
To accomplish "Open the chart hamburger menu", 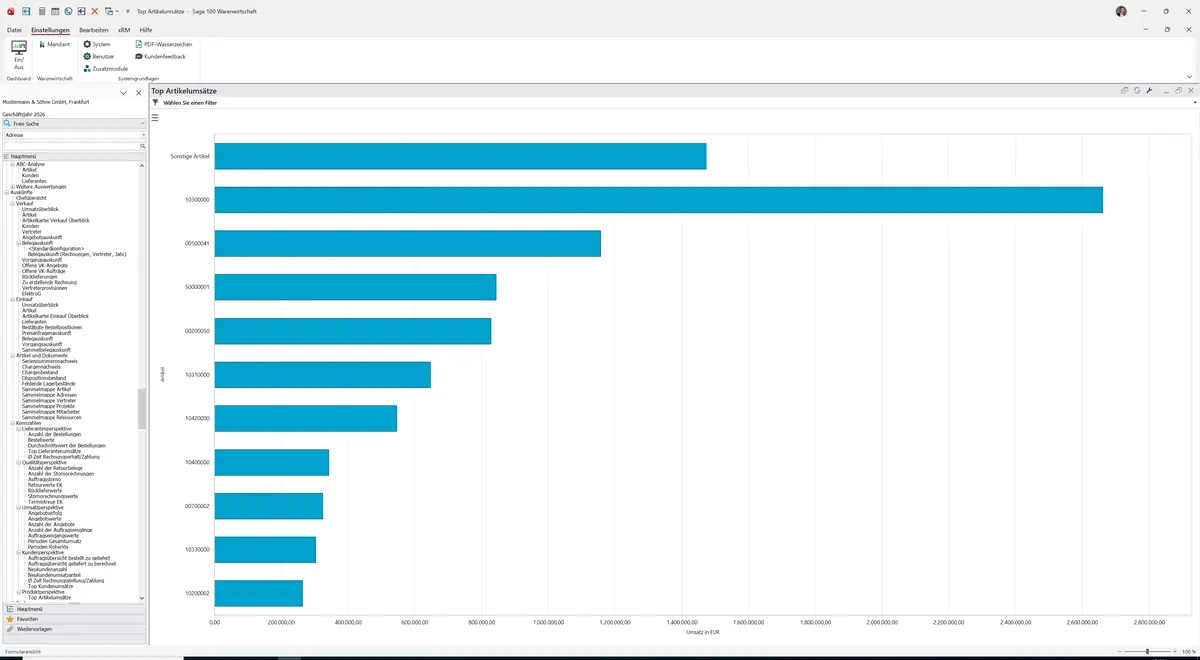I will point(155,118).
